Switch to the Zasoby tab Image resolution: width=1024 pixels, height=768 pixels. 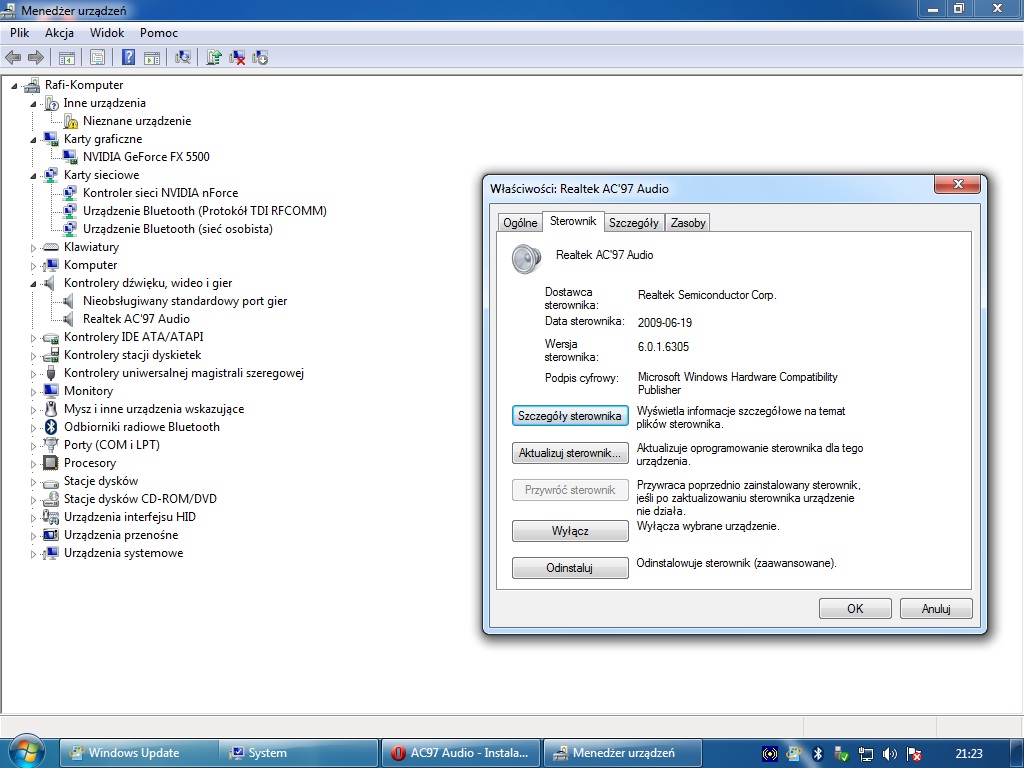[x=688, y=223]
